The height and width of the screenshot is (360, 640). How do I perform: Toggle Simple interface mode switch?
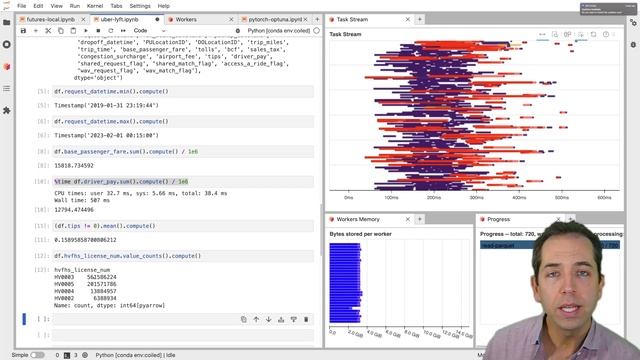coord(38,355)
